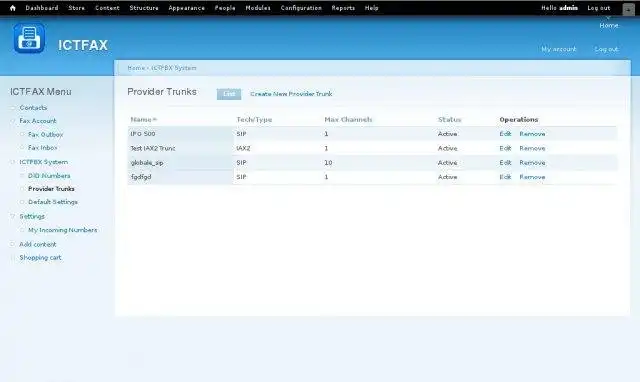Open DID Numbers

[x=49, y=175]
